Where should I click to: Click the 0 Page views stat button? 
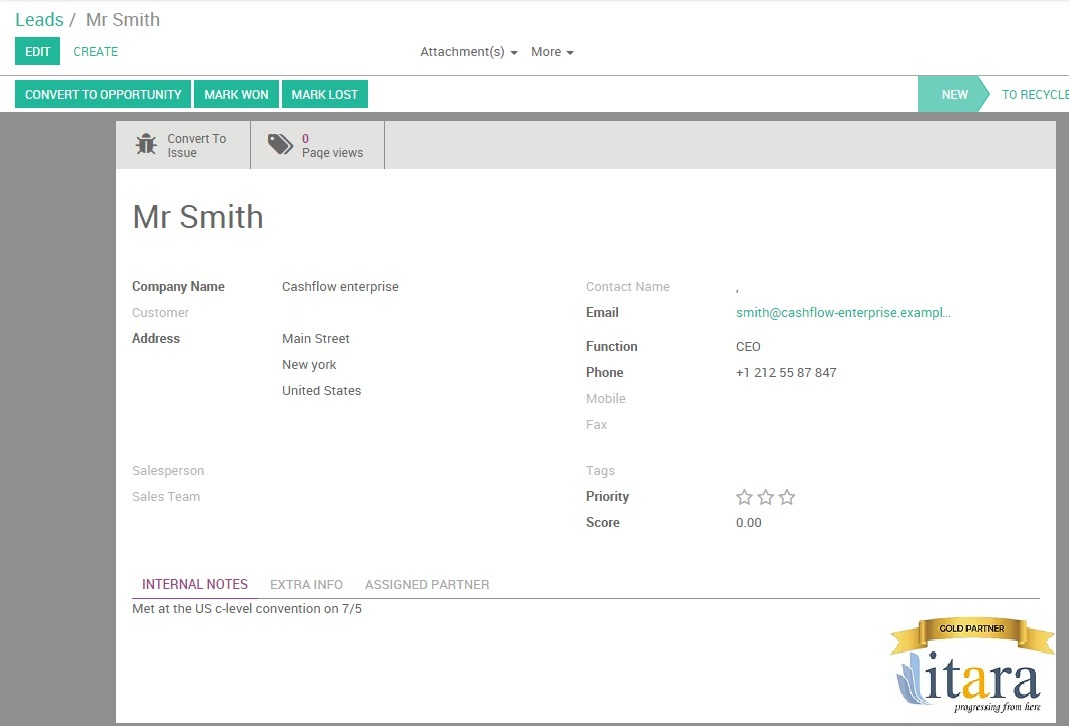pos(318,145)
